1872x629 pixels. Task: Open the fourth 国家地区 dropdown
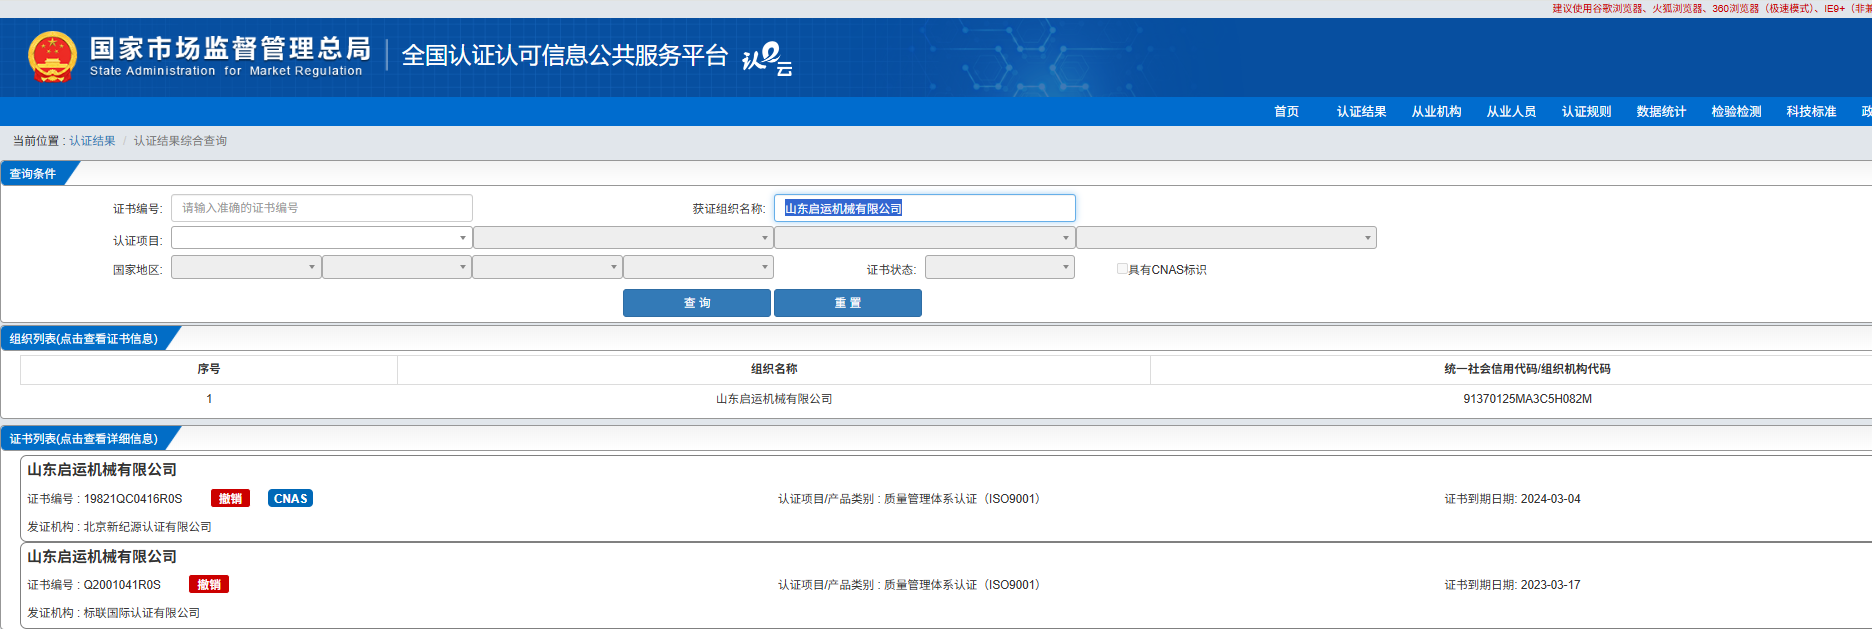[698, 267]
